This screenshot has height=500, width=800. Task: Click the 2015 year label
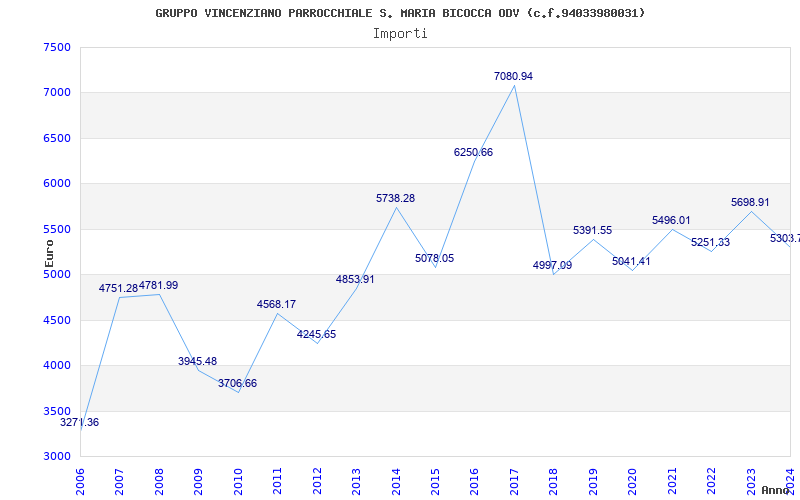(435, 482)
